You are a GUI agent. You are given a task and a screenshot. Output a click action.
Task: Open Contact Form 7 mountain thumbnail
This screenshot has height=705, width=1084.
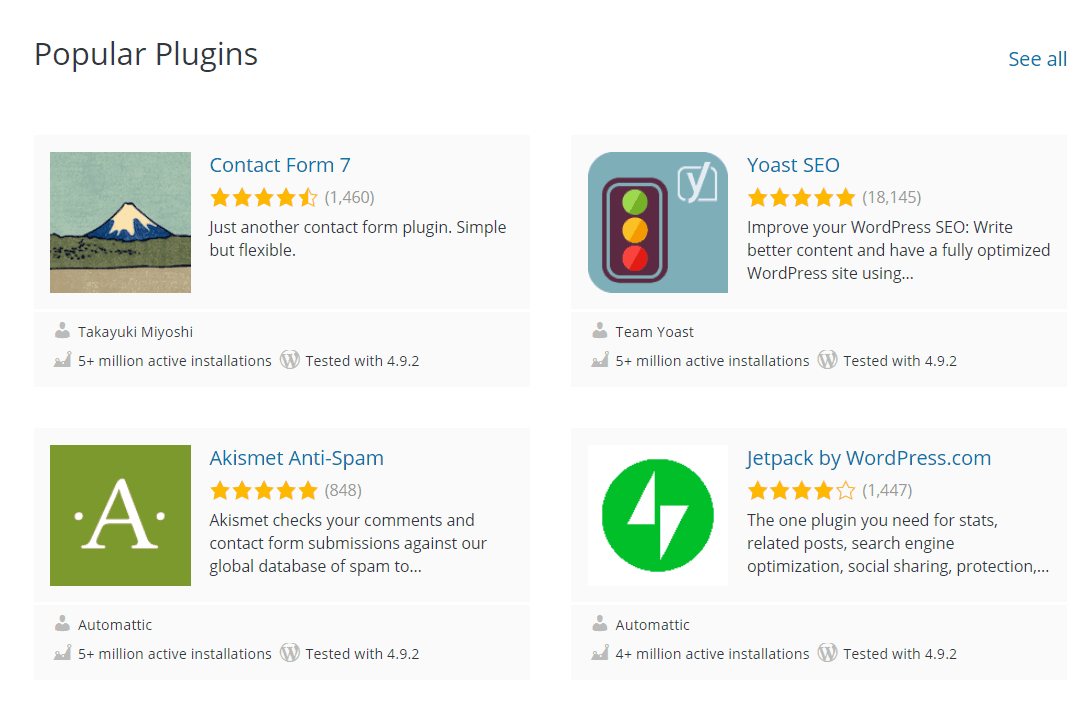click(120, 223)
